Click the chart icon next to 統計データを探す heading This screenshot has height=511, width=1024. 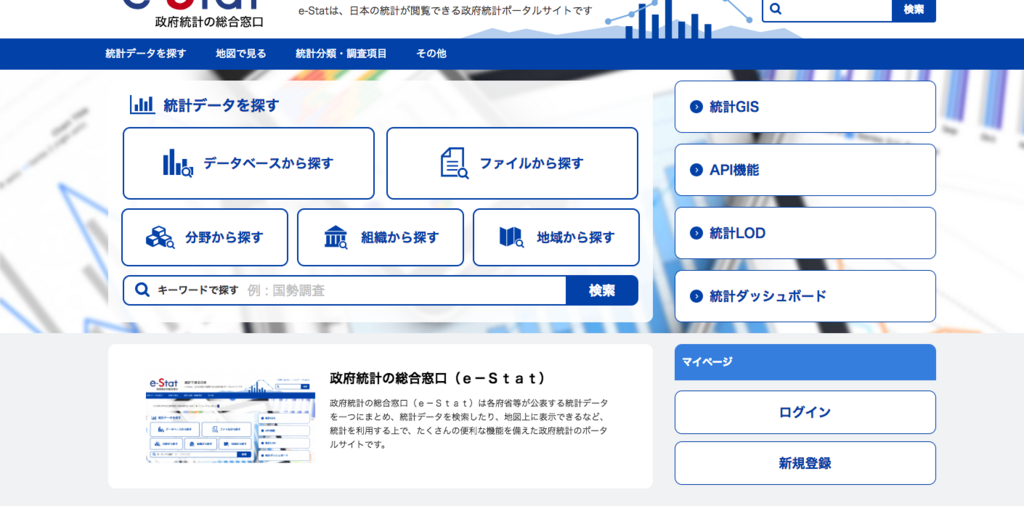[x=142, y=105]
